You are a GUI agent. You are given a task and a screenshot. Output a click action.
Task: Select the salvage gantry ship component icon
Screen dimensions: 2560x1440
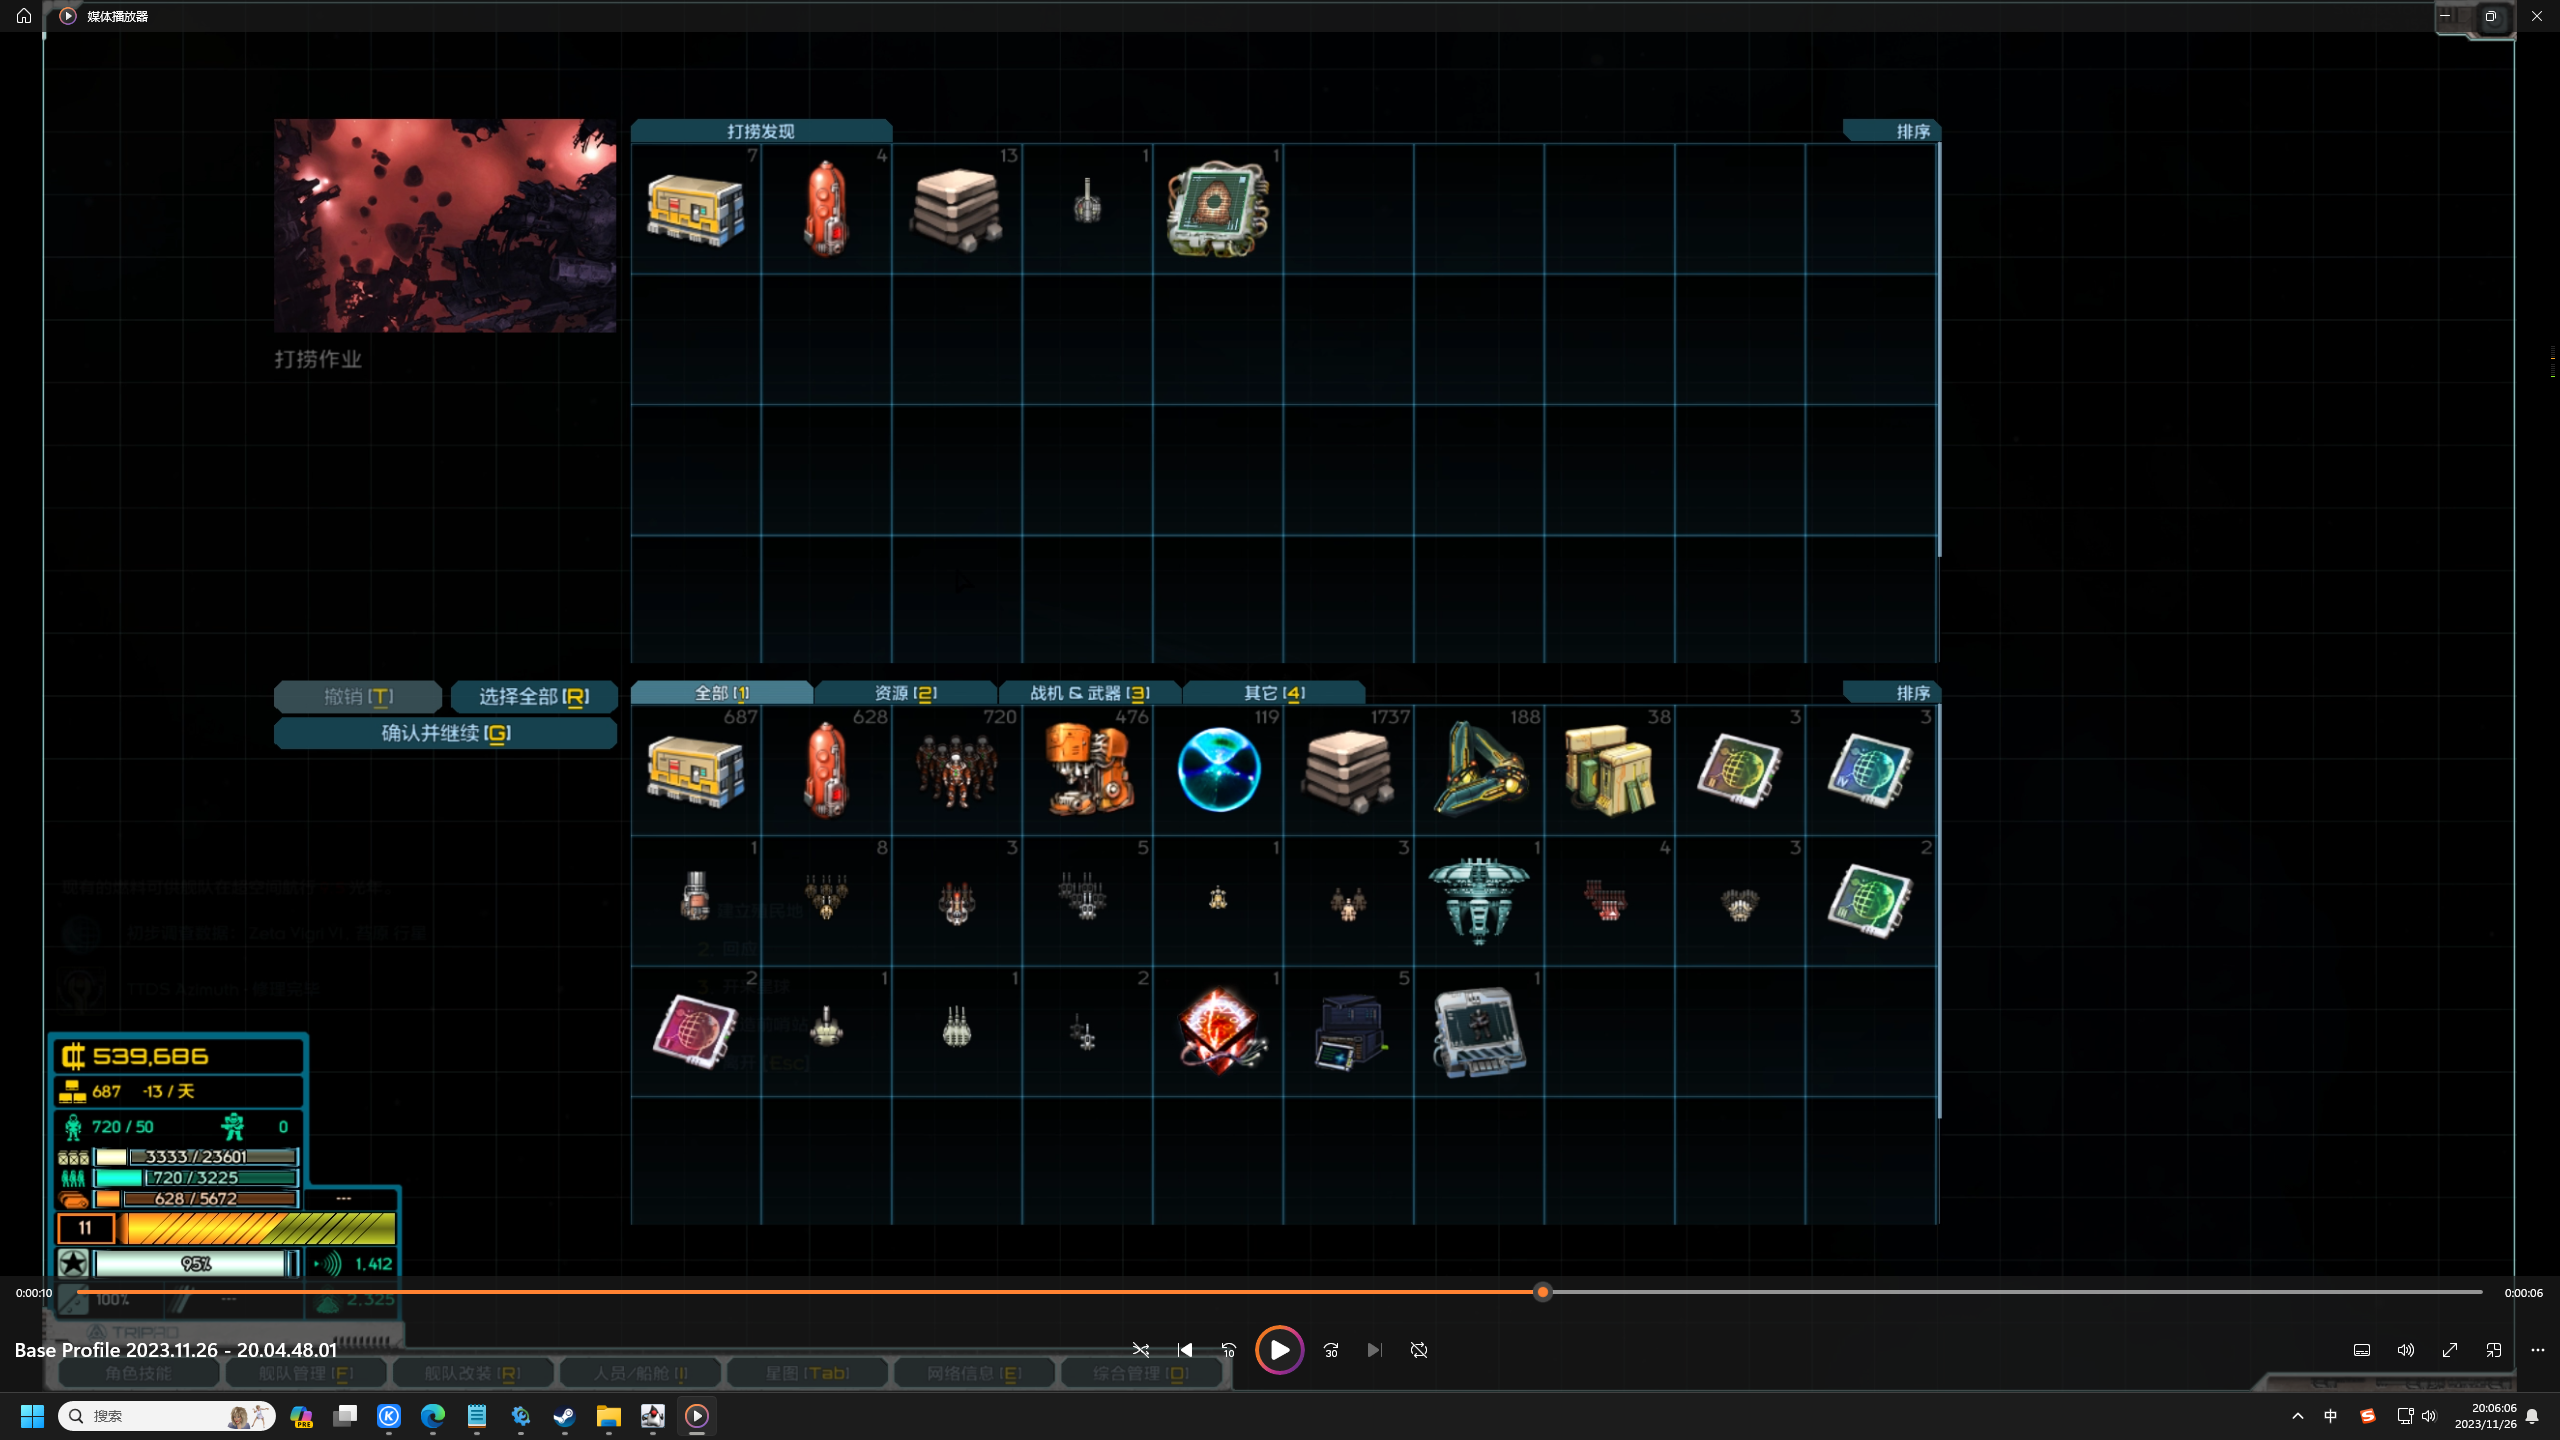[1479, 770]
